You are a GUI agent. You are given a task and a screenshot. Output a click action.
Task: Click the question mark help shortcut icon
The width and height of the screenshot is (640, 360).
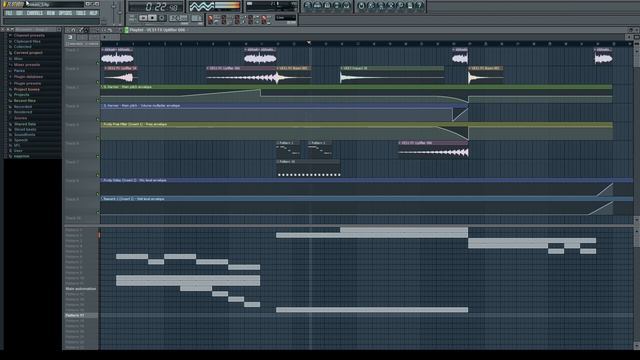click(420, 6)
